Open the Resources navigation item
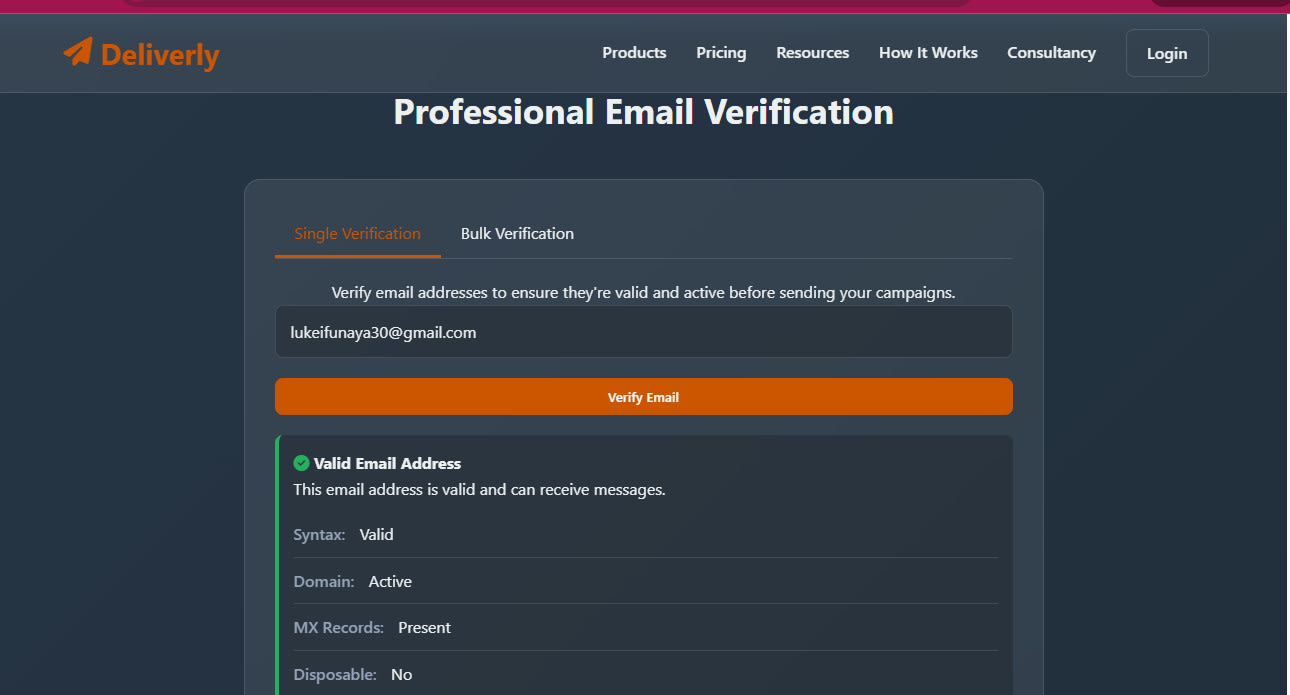The height and width of the screenshot is (695, 1290). click(x=812, y=53)
